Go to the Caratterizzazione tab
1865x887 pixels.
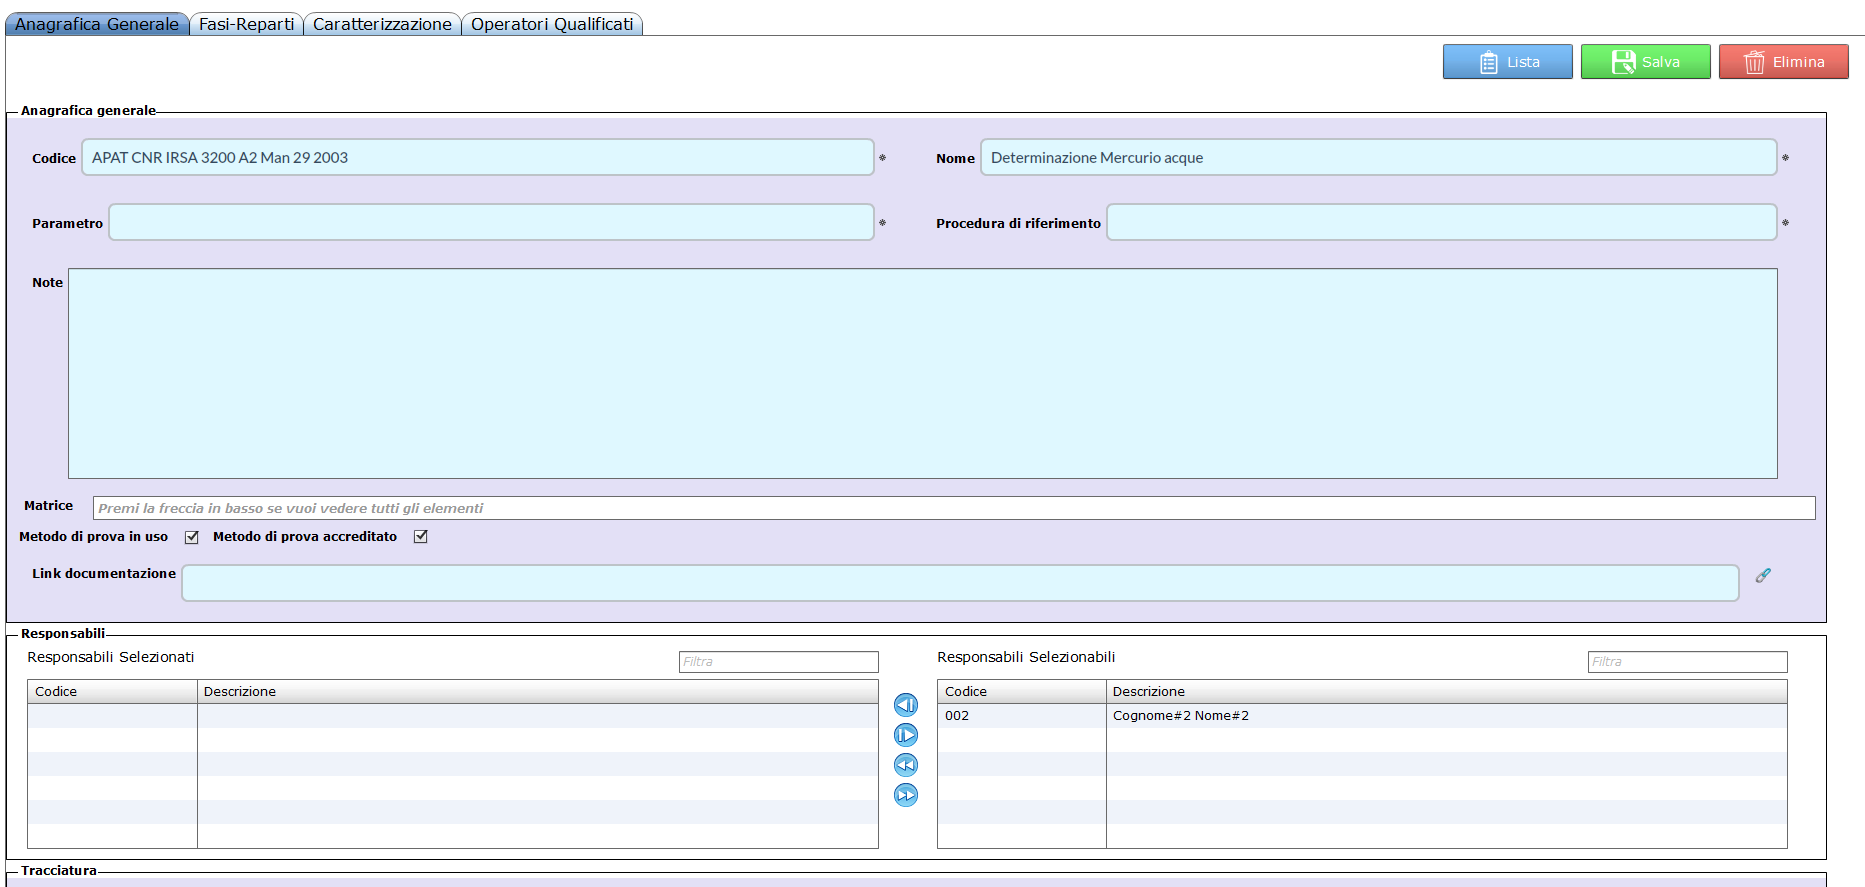pos(382,24)
